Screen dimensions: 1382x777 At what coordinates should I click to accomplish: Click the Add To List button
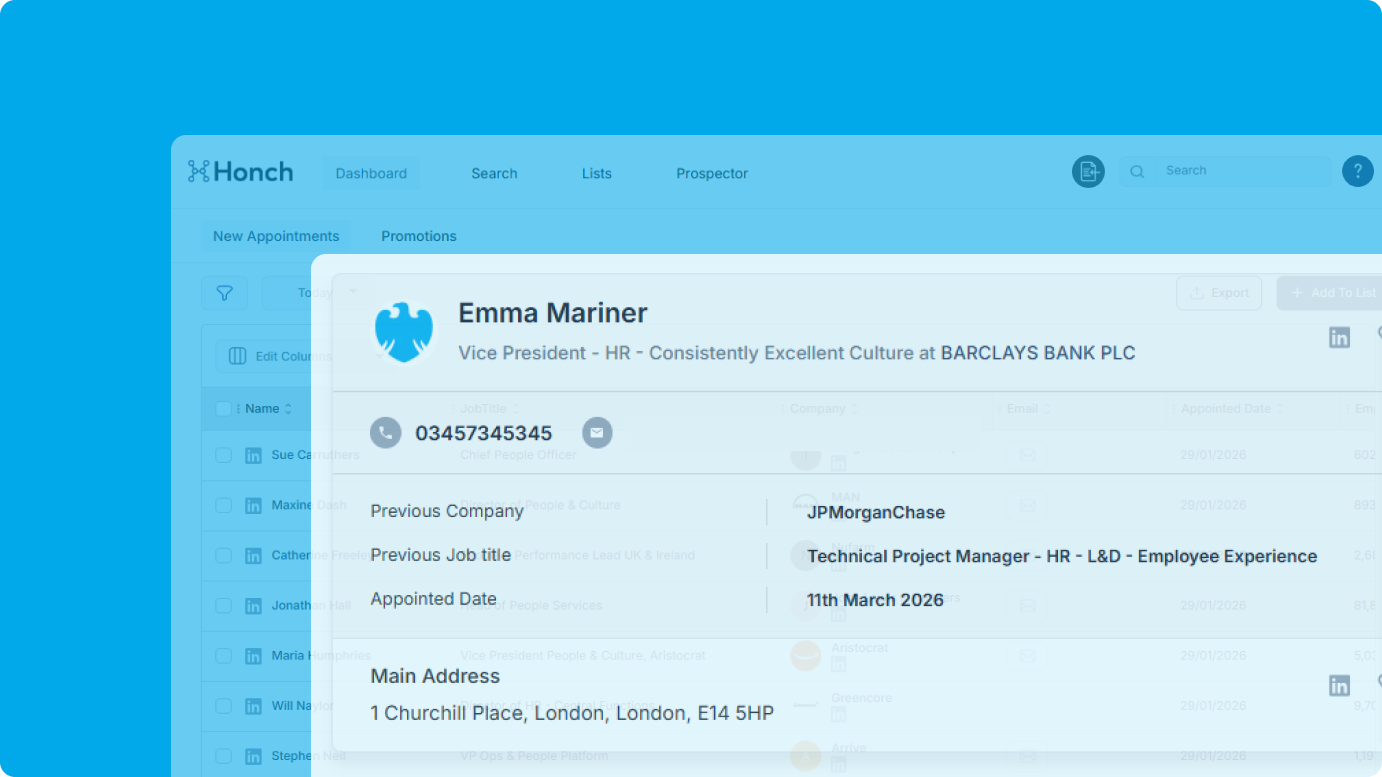click(x=1330, y=293)
